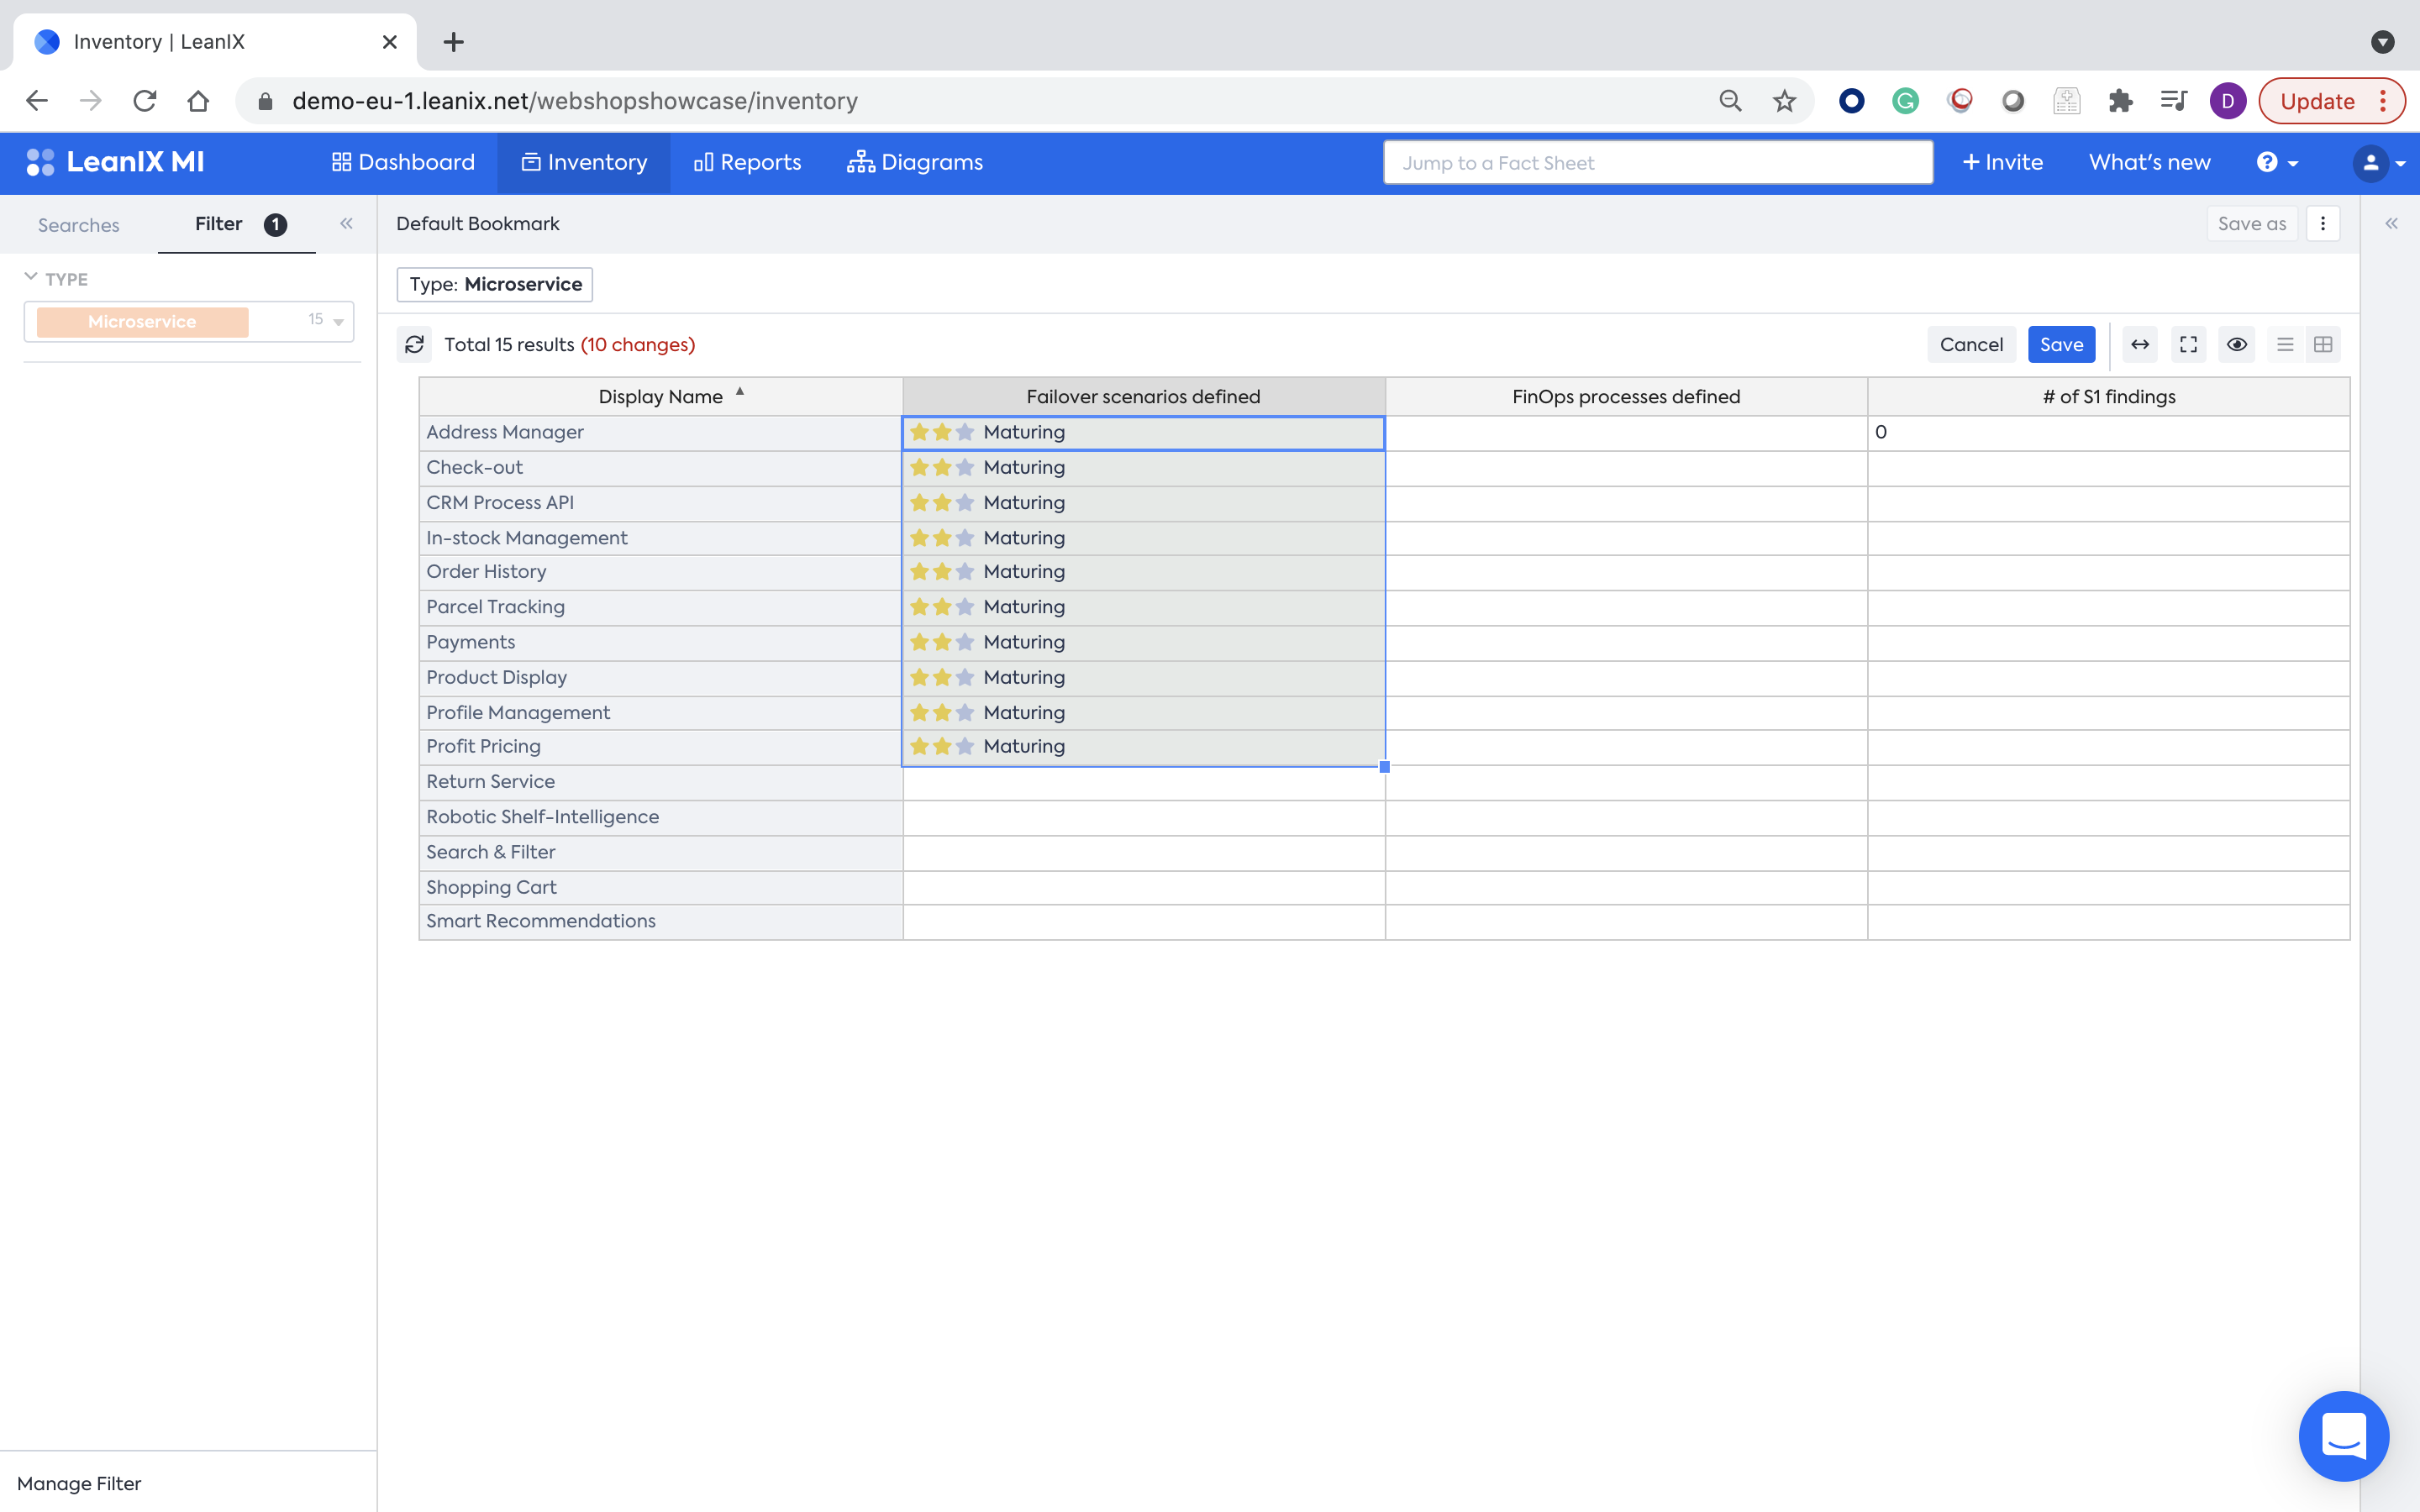Toggle column visibility eye icon
The image size is (2420, 1512).
[x=2237, y=344]
